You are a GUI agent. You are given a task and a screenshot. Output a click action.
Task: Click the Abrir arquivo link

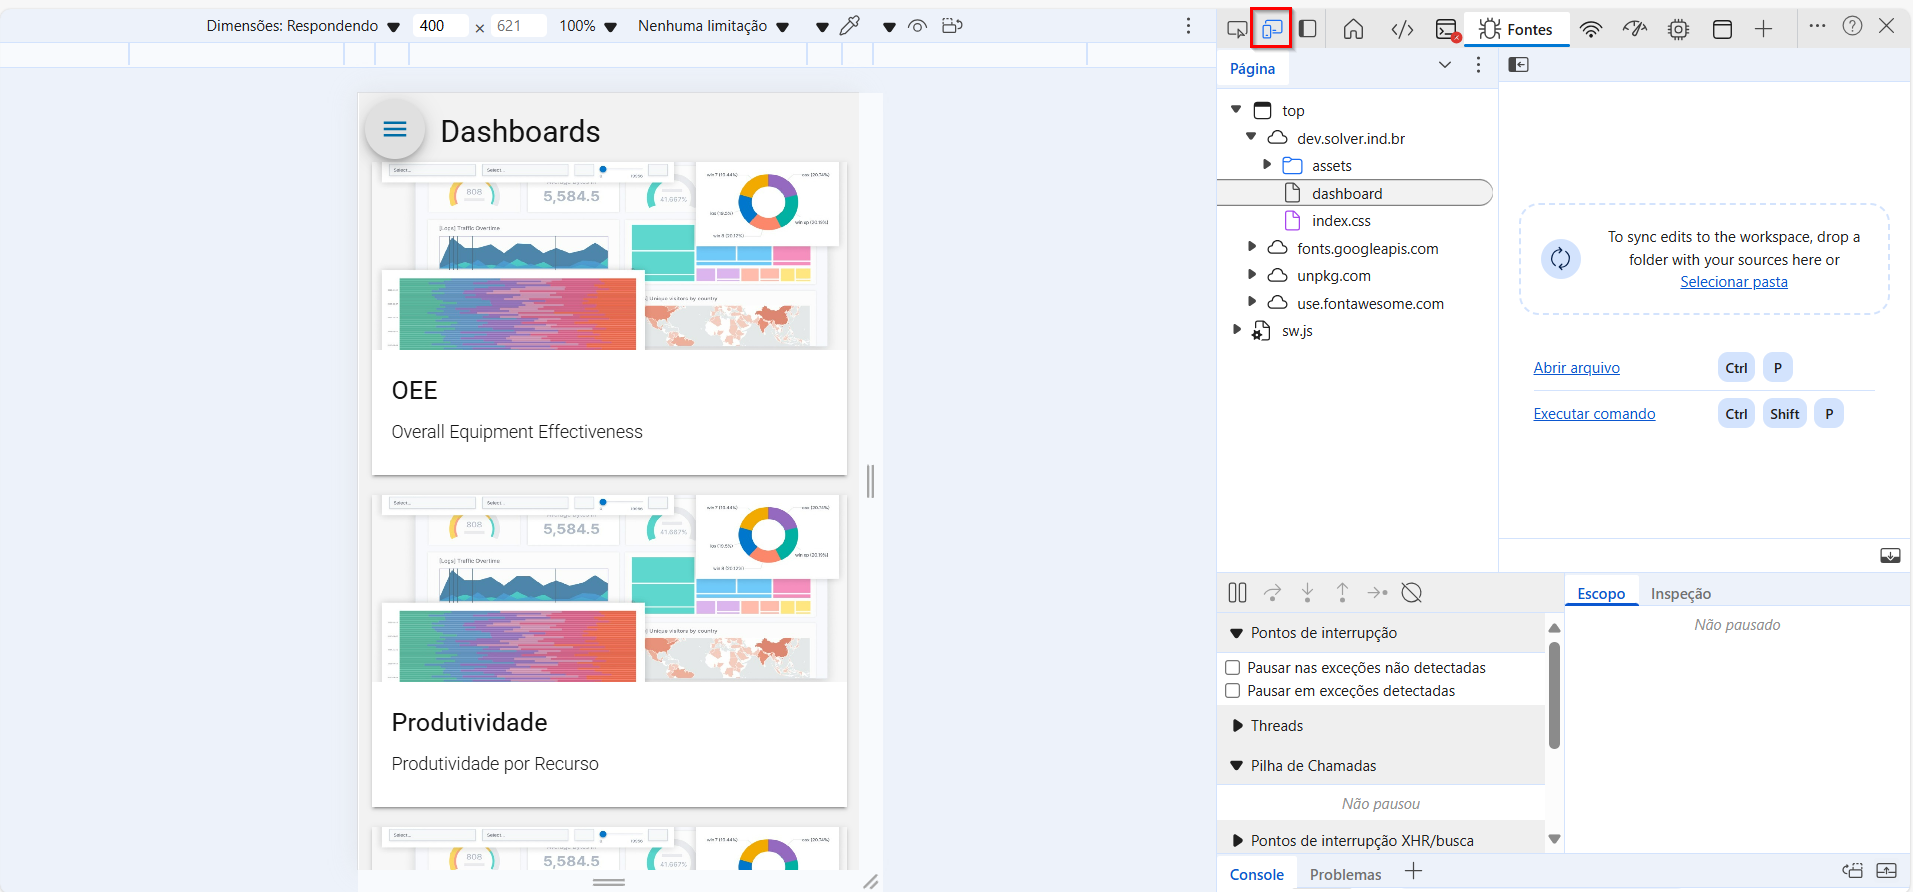click(1576, 368)
